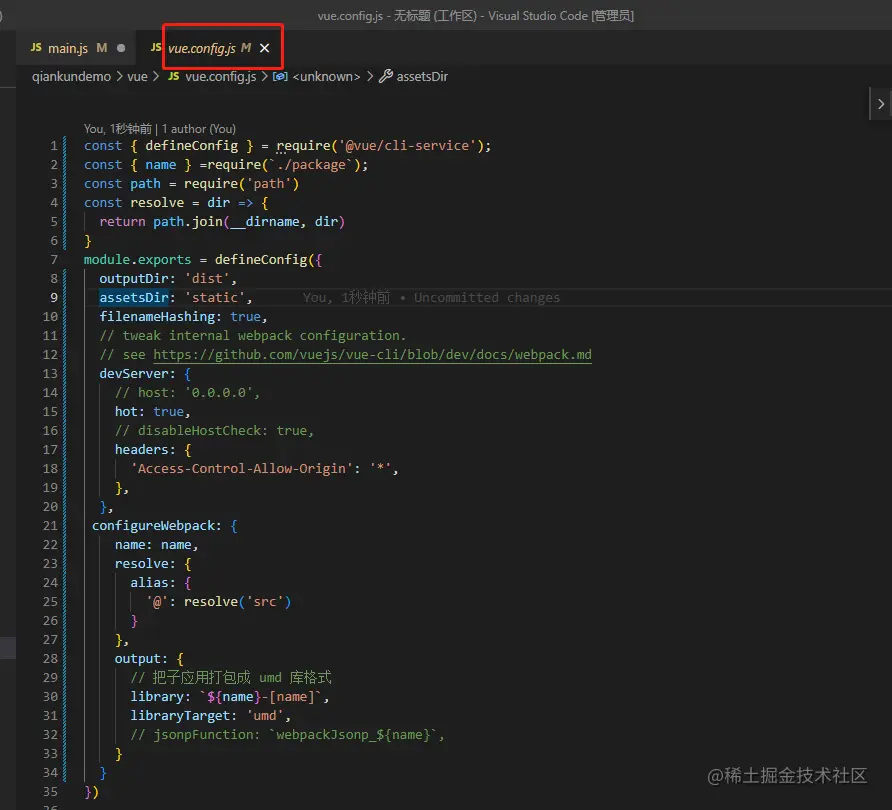Click the 'filenameHashing' property name

(157, 317)
